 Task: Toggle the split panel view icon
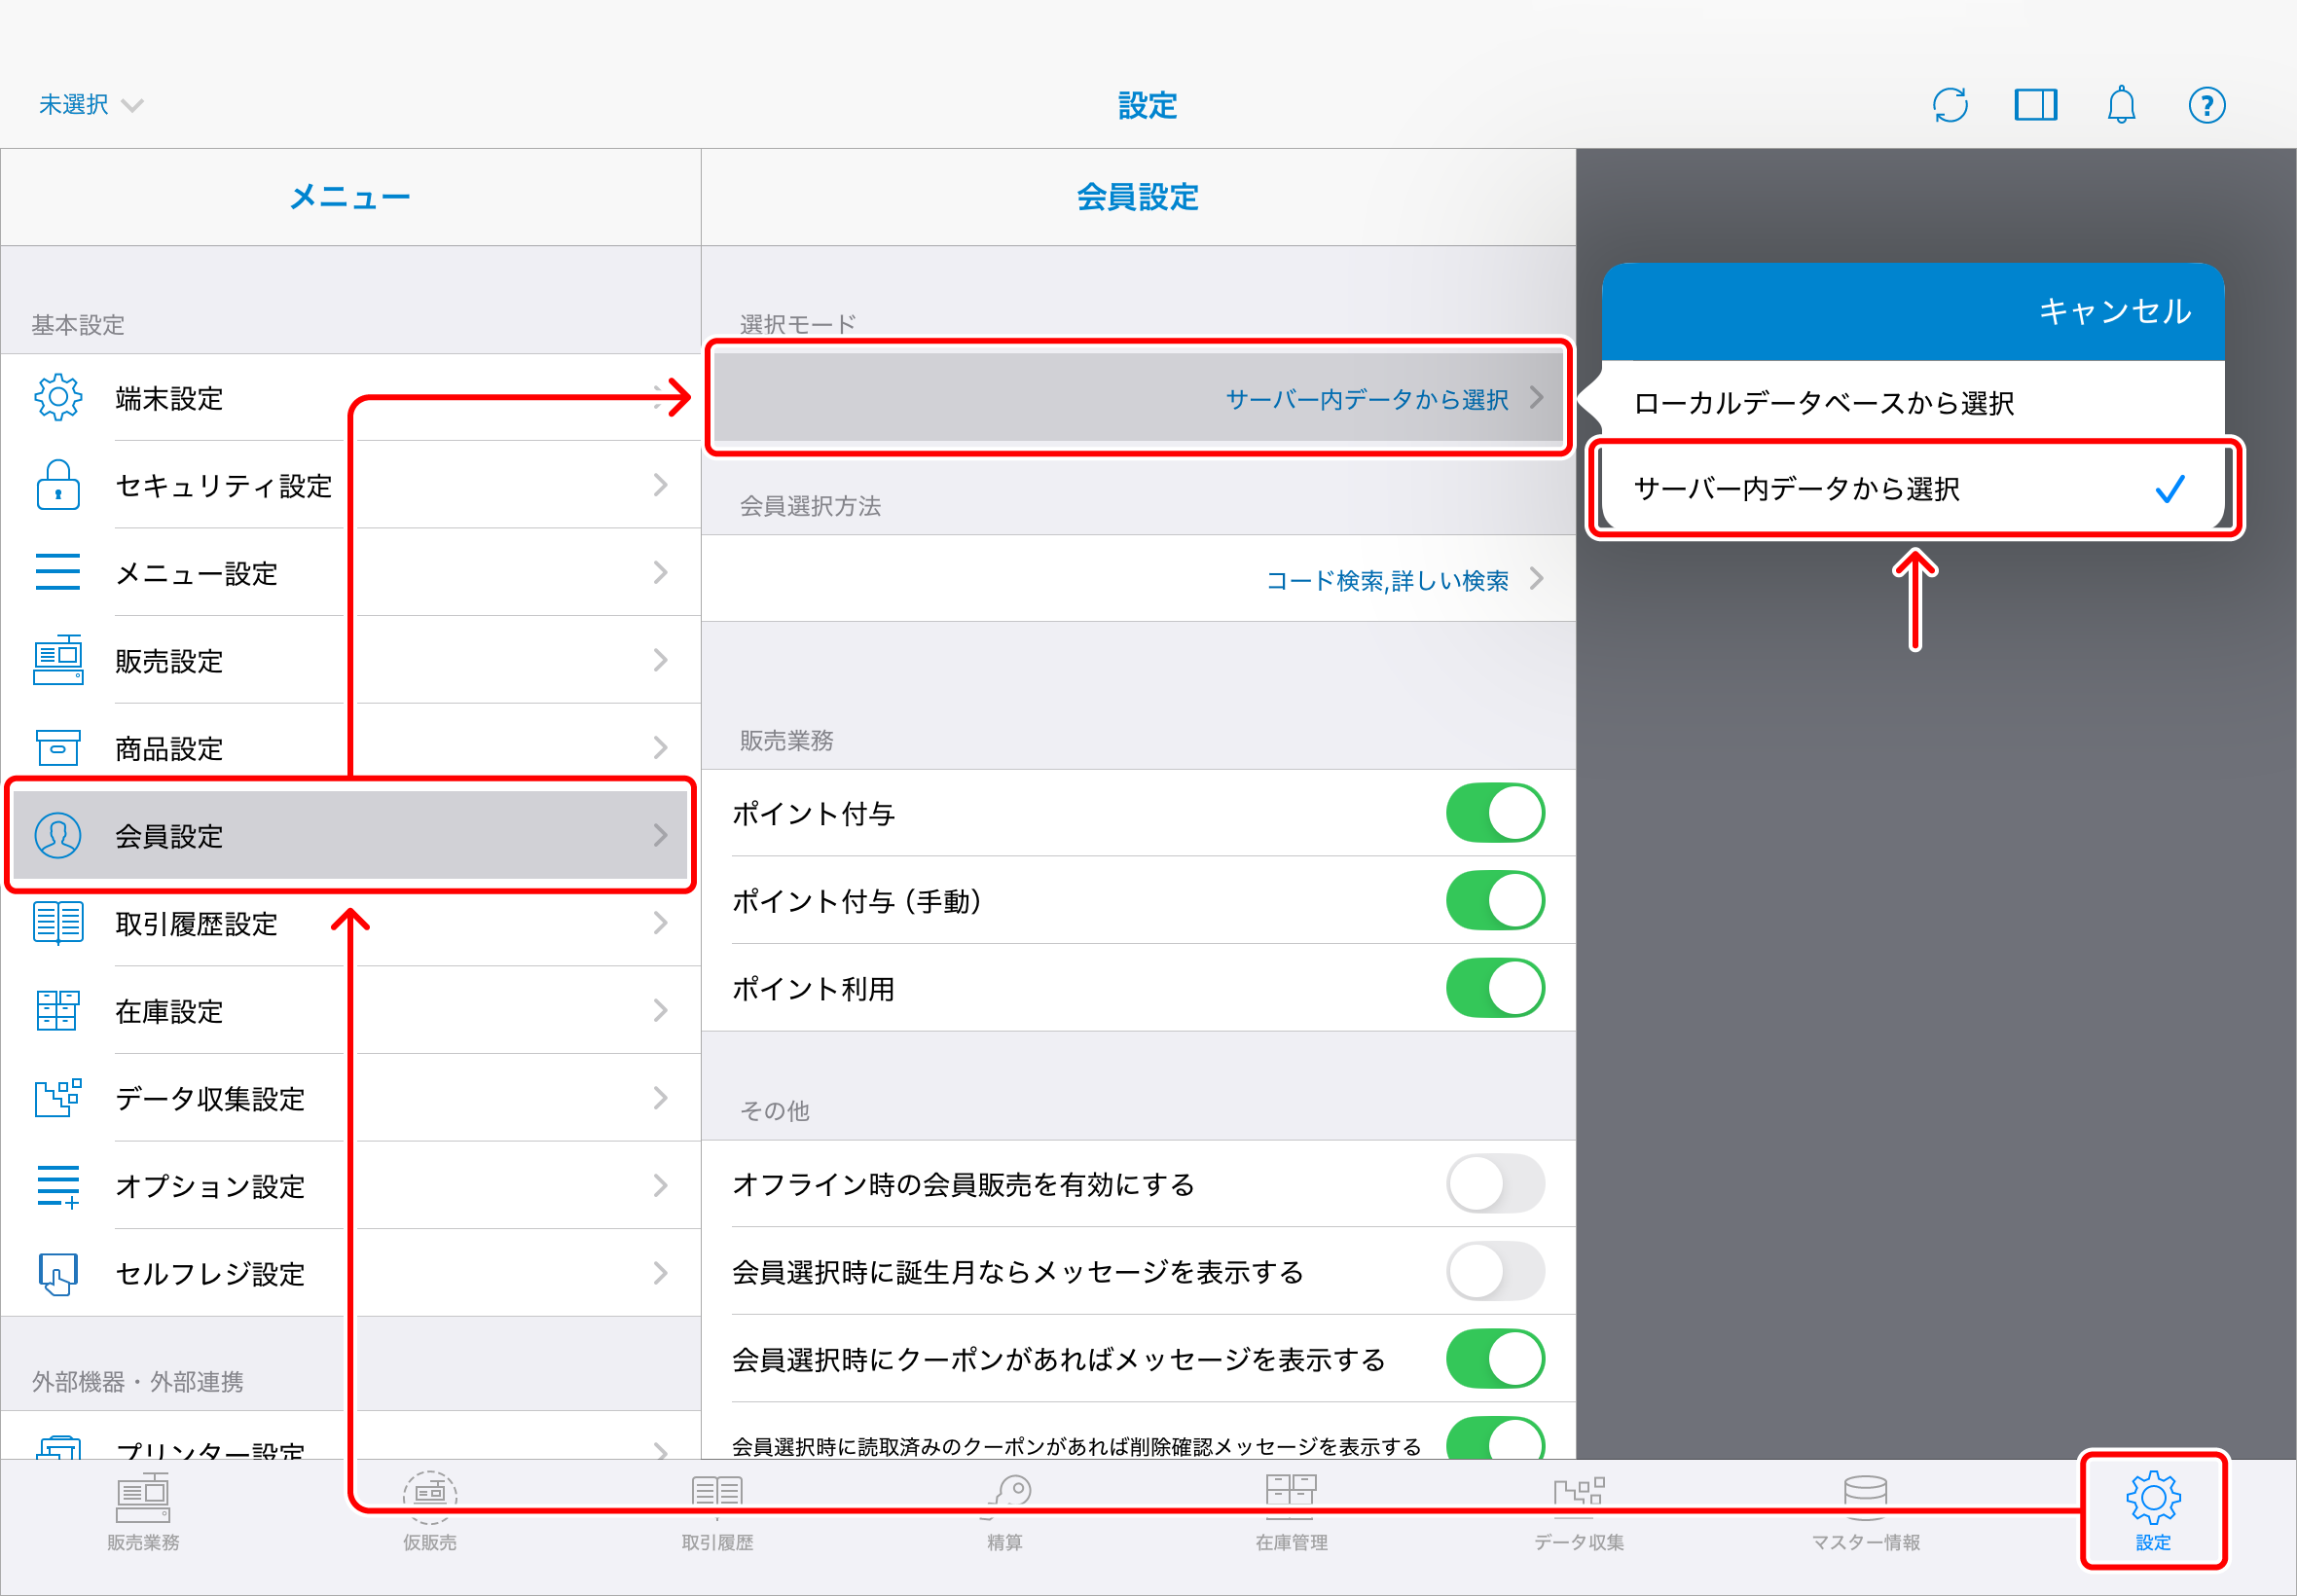click(x=2034, y=105)
